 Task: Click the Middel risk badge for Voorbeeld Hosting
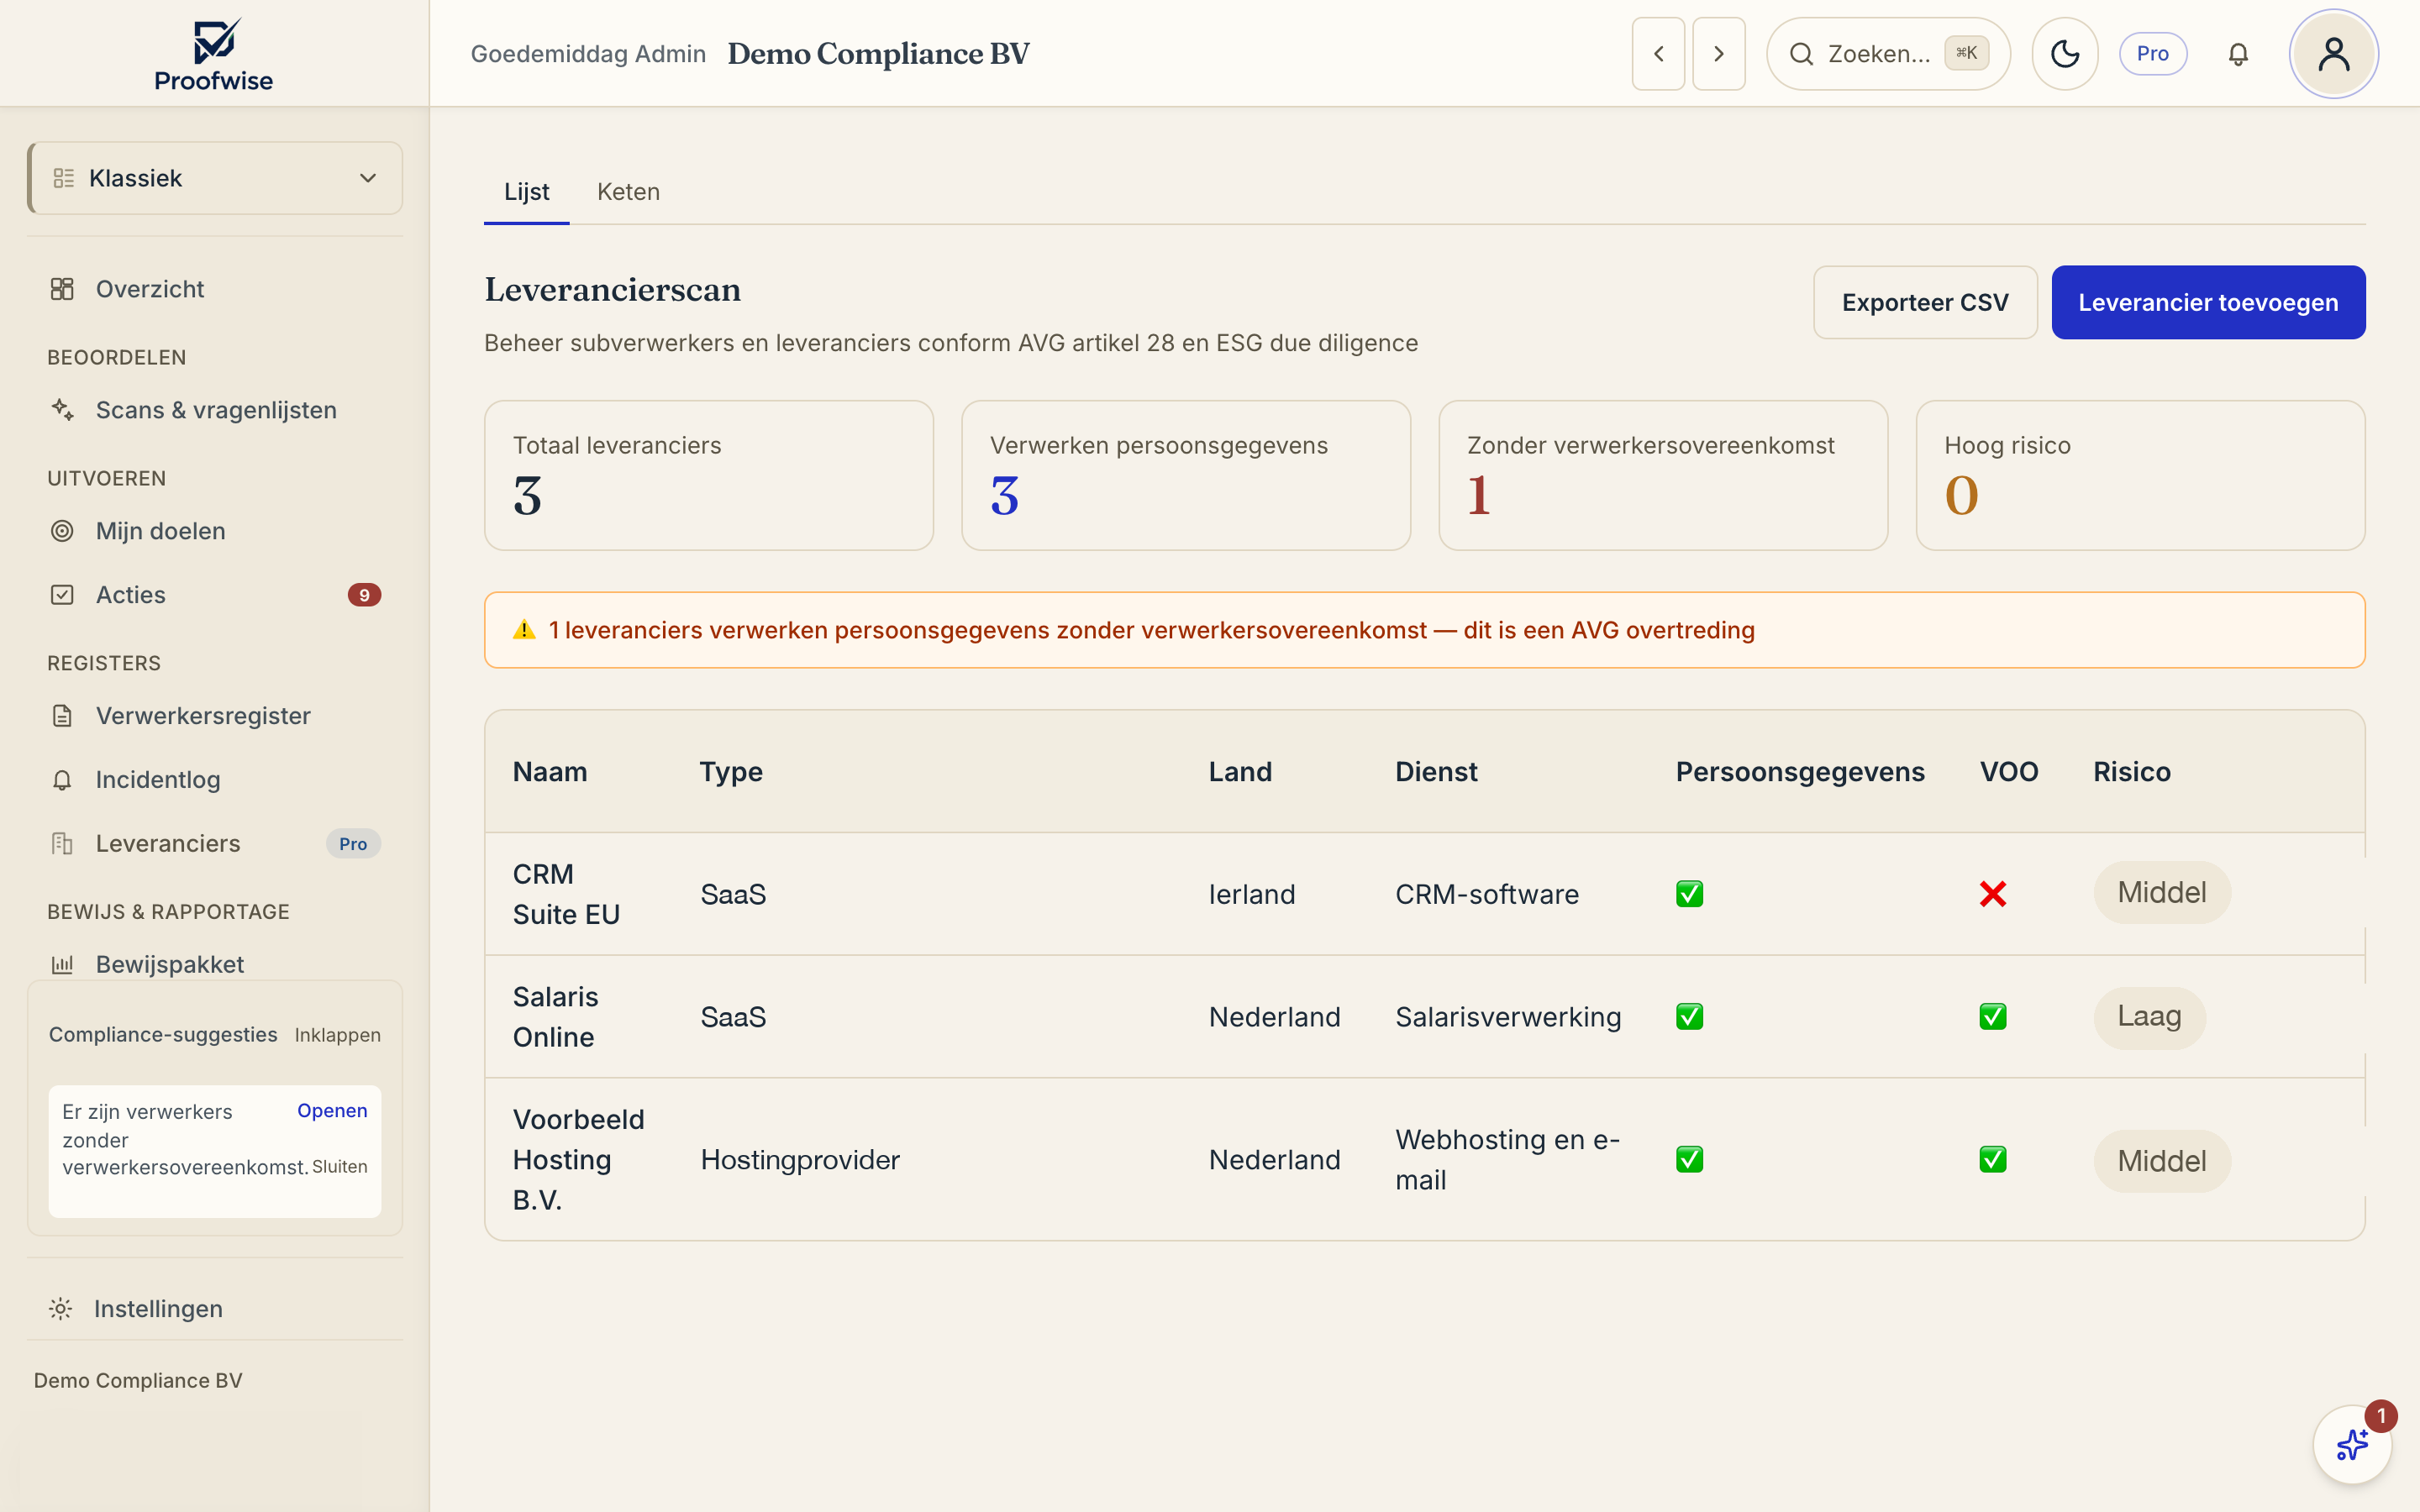pyautogui.click(x=2162, y=1161)
